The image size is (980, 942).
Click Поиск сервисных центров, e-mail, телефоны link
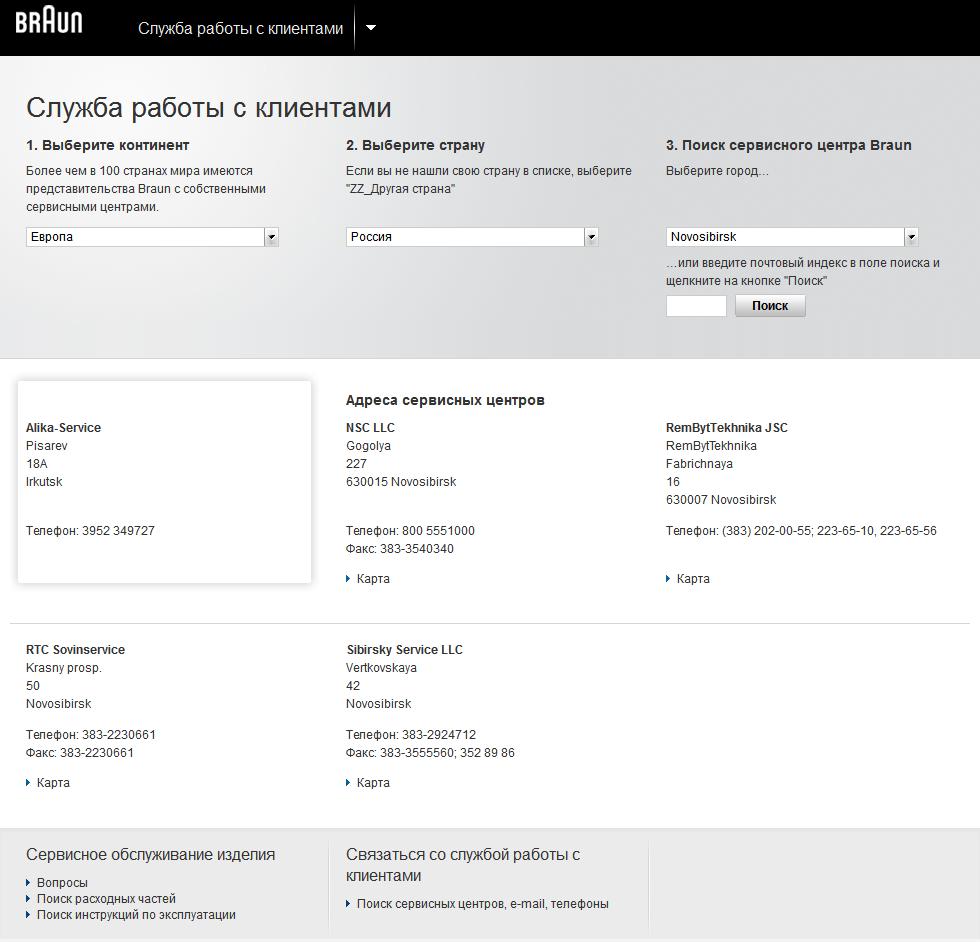tap(482, 904)
